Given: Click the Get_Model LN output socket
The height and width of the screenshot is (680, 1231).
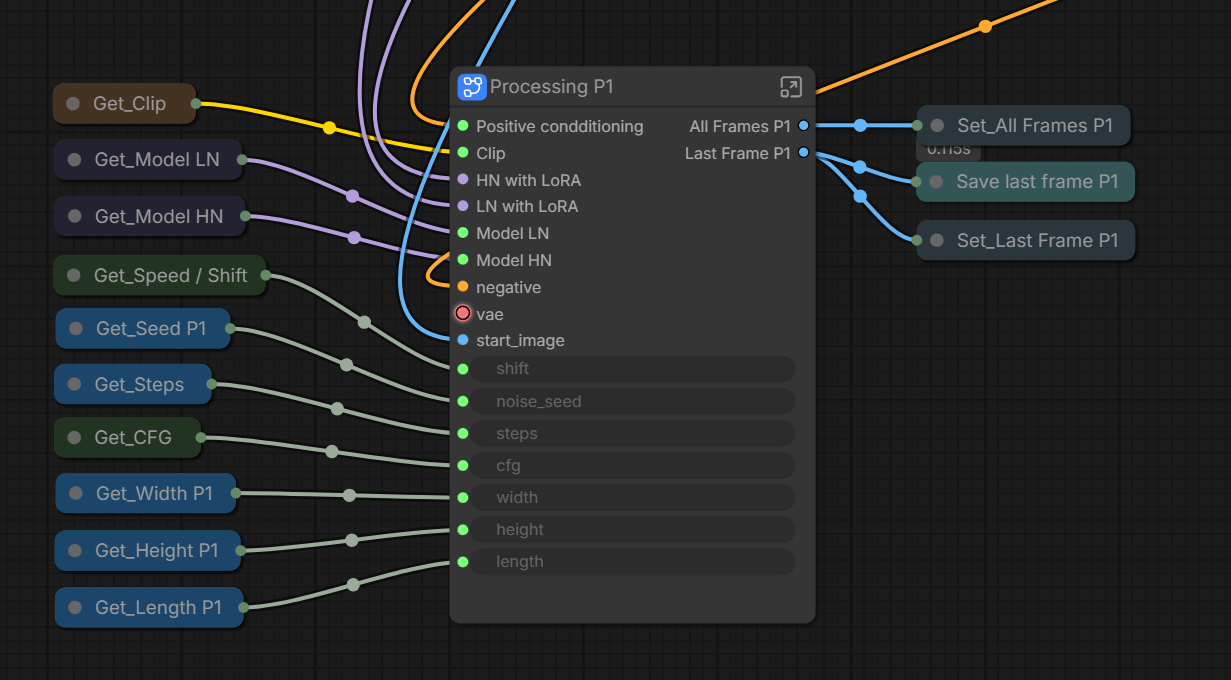Looking at the screenshot, I should pyautogui.click(x=243, y=159).
